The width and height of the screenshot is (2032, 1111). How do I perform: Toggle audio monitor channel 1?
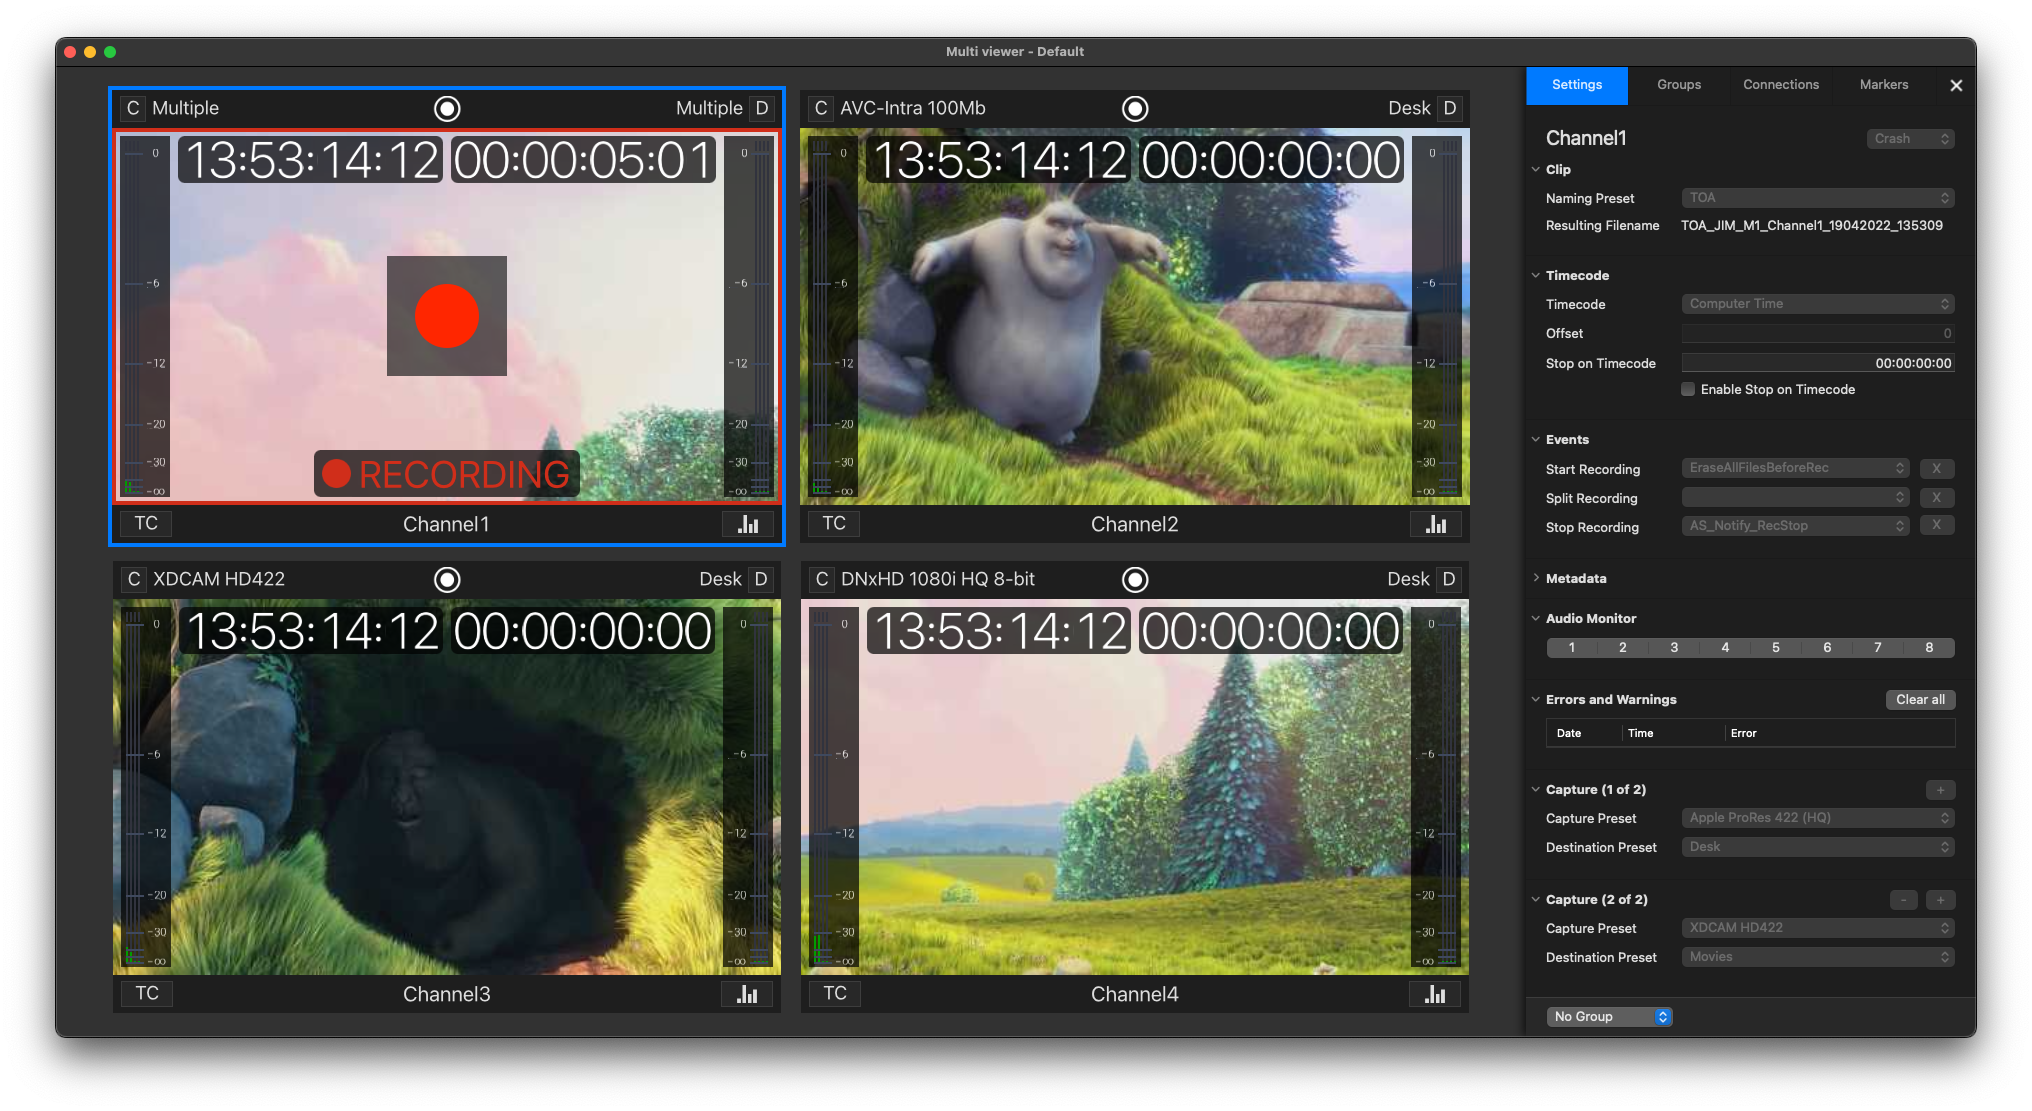click(x=1572, y=647)
